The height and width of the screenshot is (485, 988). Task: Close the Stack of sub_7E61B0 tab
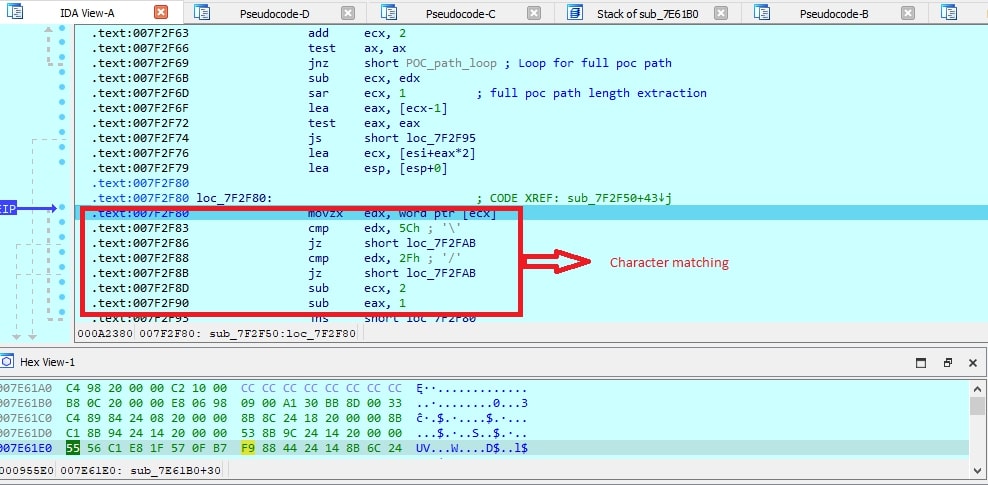tap(721, 12)
